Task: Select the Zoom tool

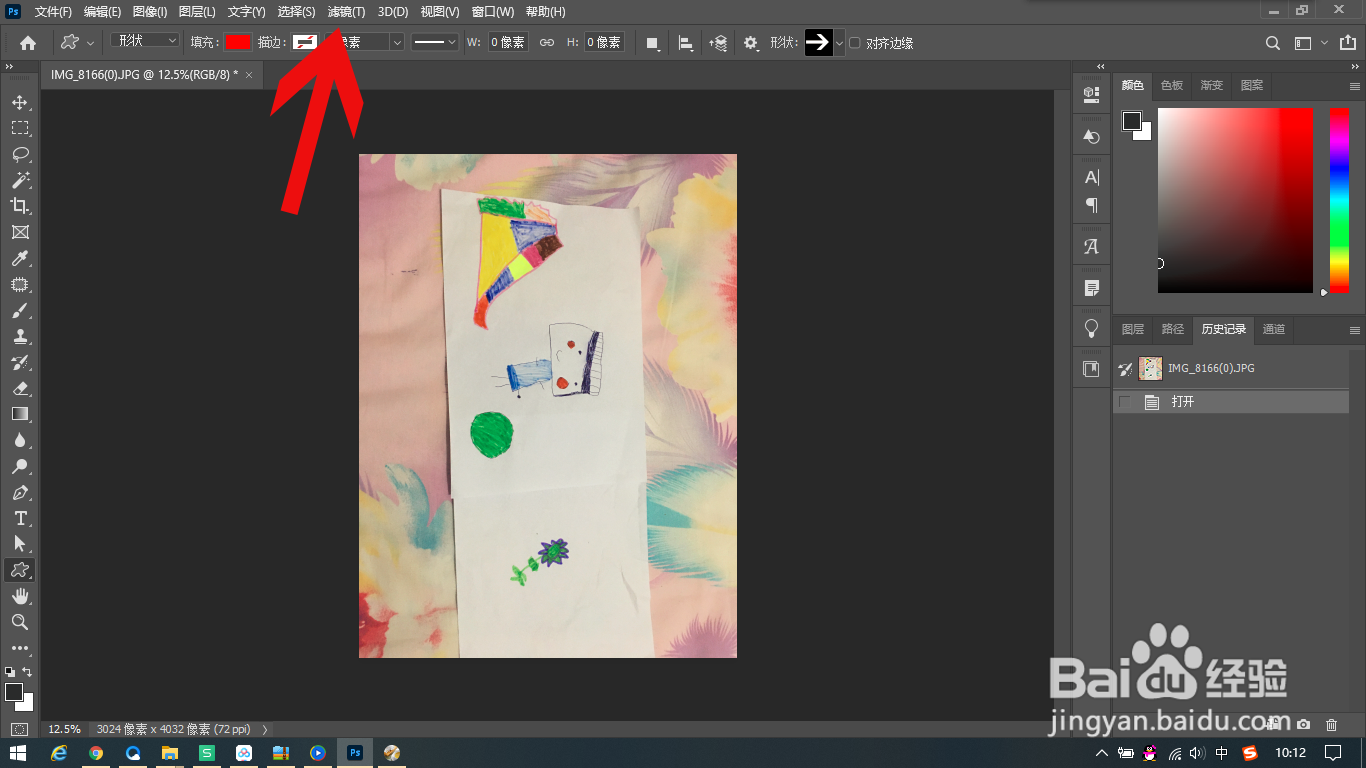Action: [20, 622]
